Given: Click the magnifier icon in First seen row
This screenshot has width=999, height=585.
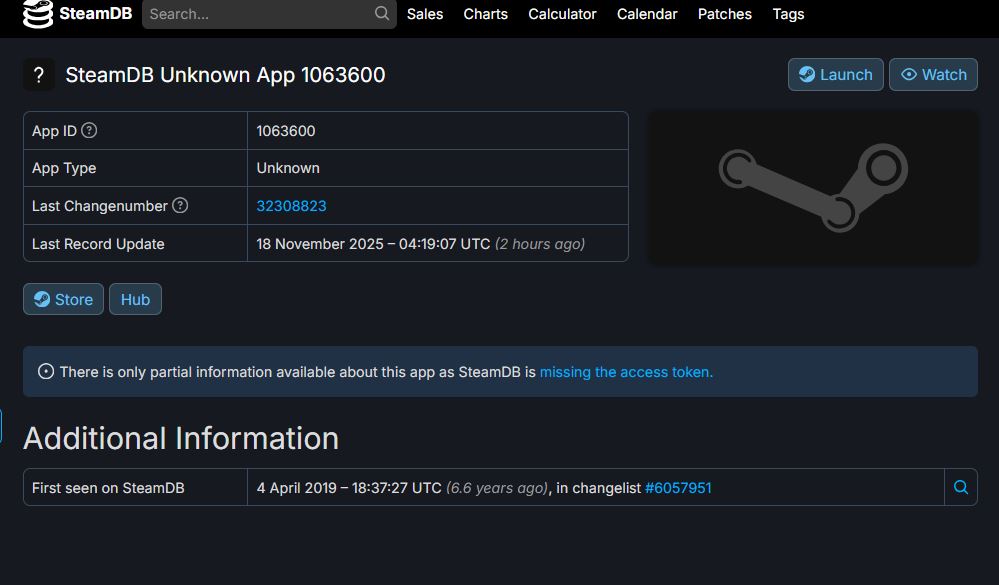Looking at the screenshot, I should (x=961, y=488).
